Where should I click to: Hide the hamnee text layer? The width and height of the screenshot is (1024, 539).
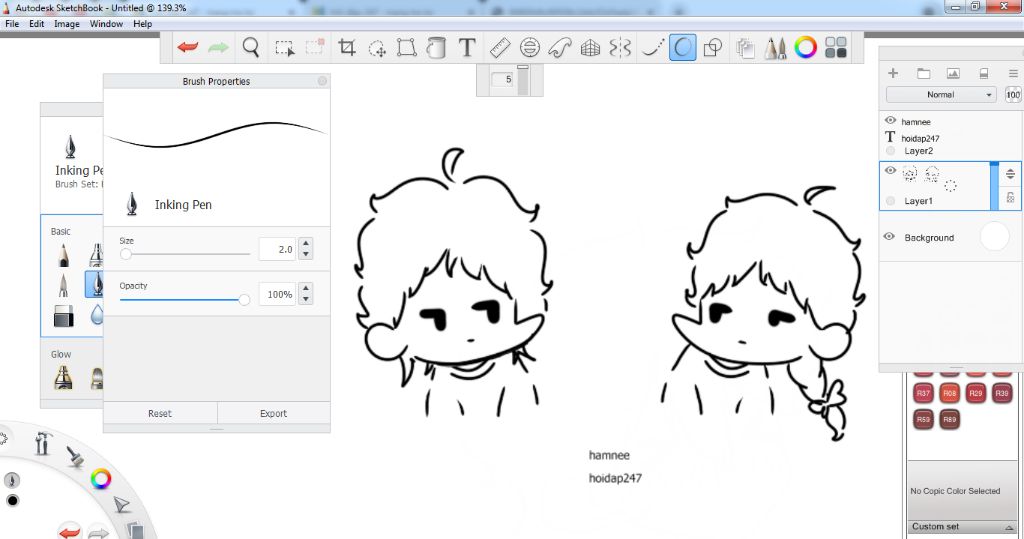click(x=890, y=120)
